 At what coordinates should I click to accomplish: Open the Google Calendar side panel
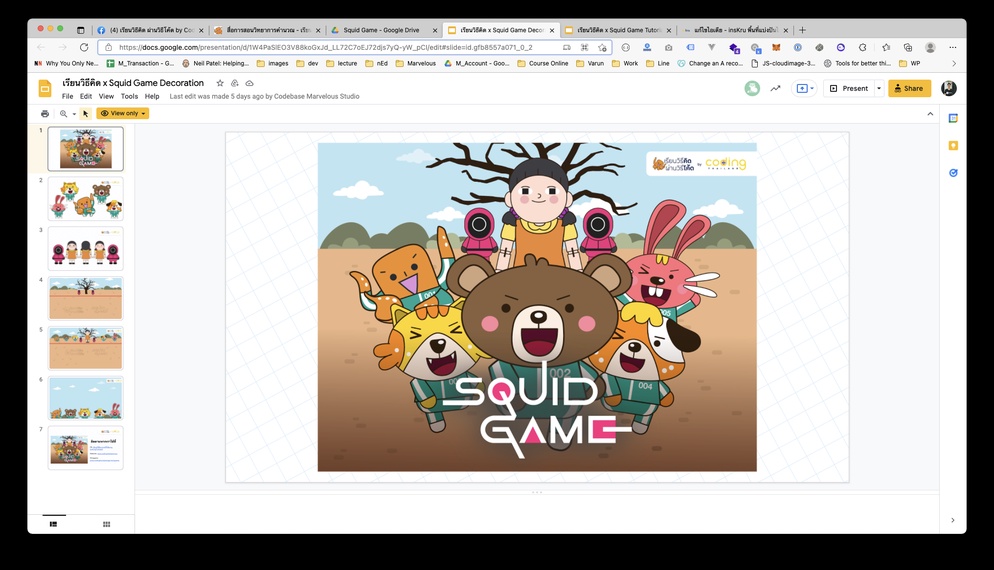coord(953,119)
